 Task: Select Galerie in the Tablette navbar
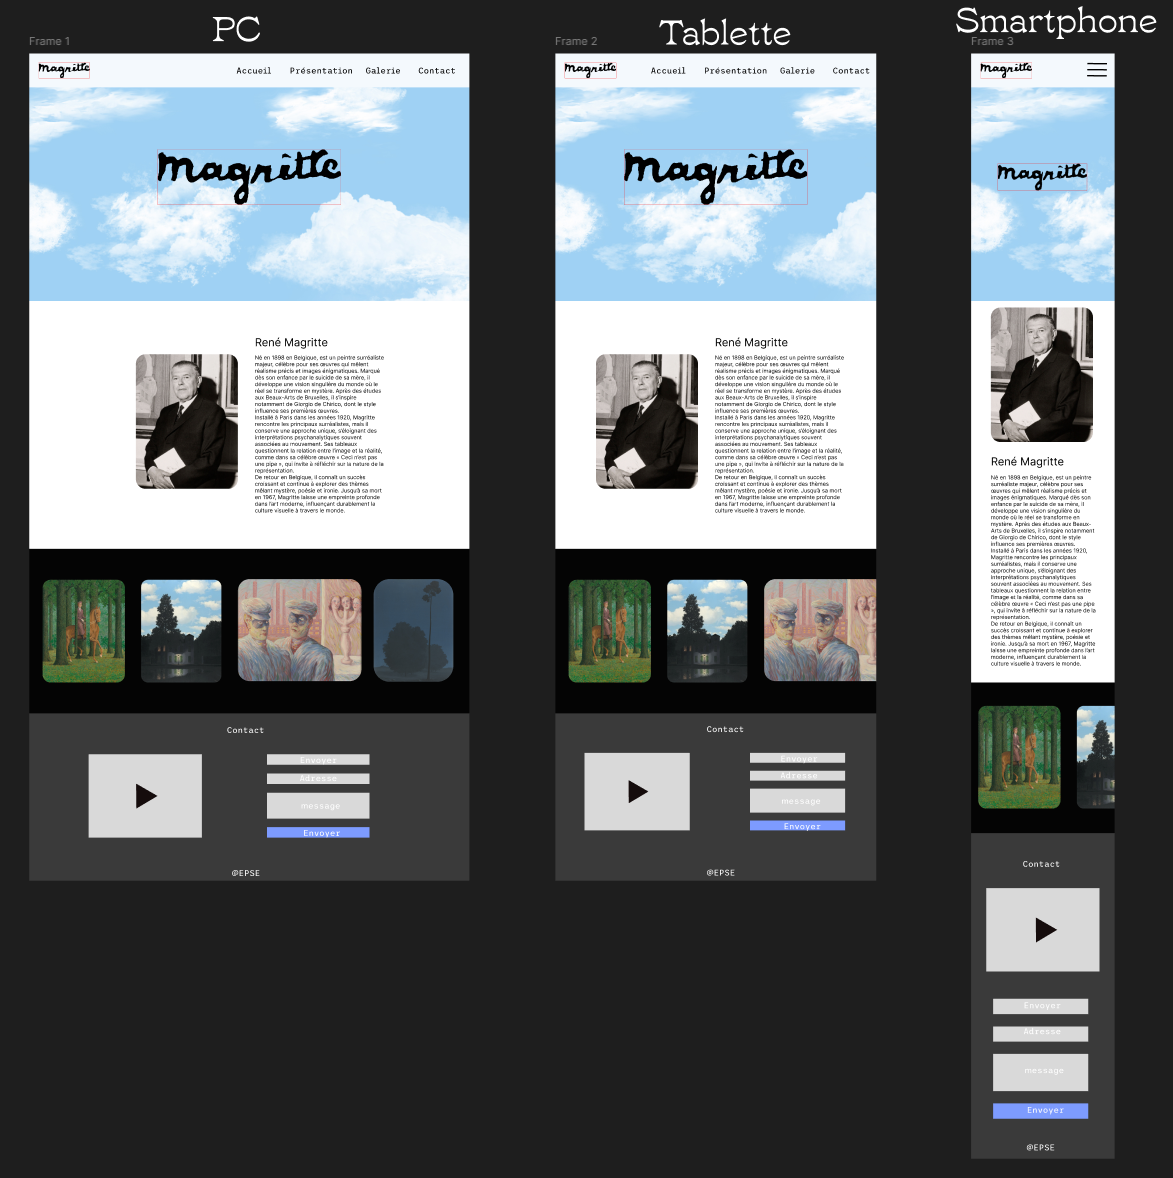pos(797,71)
